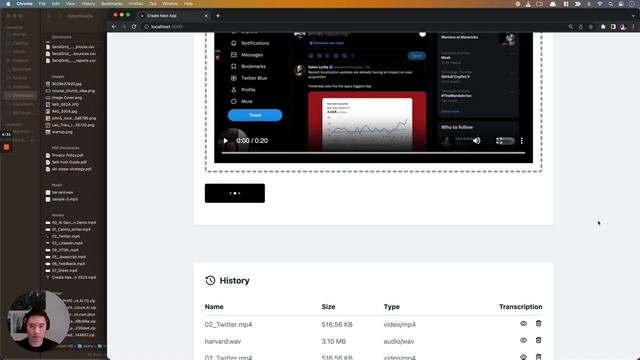Reload the localhost page
Screen dimensions: 640x360
point(134,27)
